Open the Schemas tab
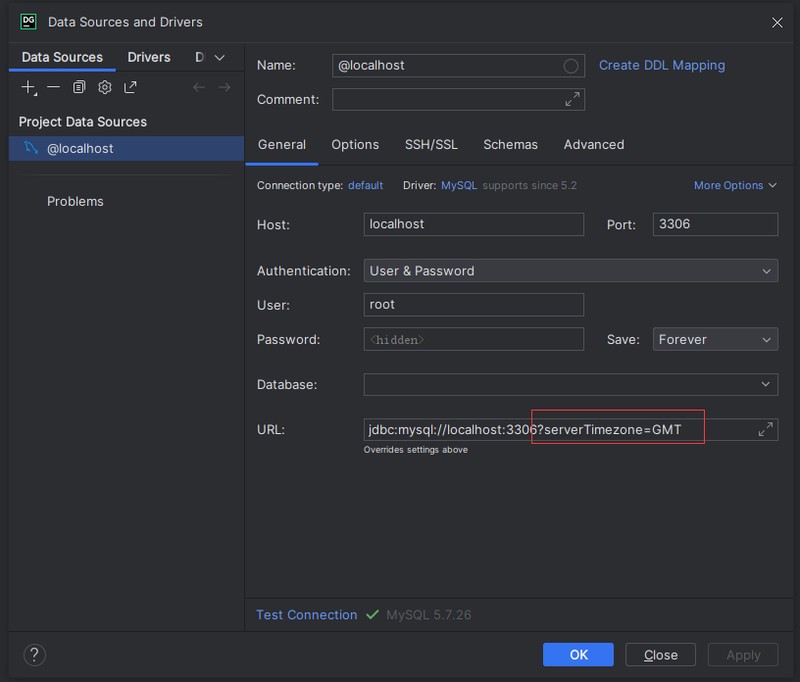This screenshot has width=800, height=682. tap(510, 145)
